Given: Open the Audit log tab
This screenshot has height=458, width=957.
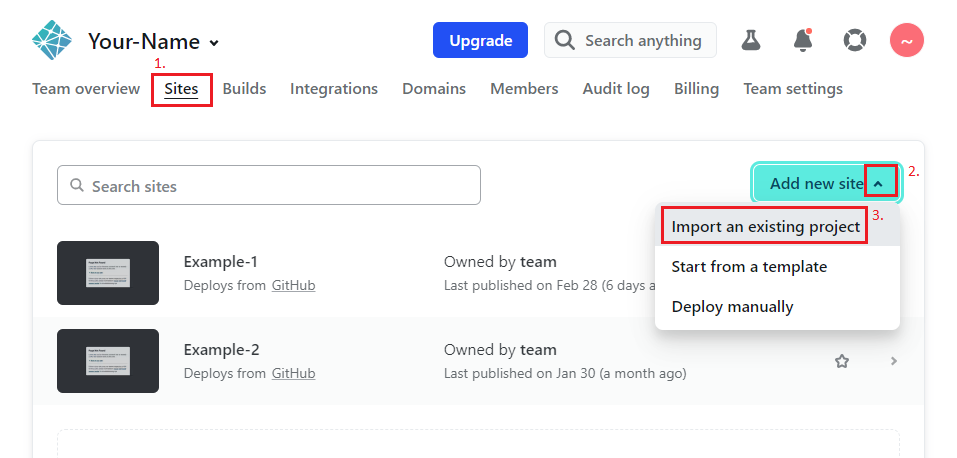Looking at the screenshot, I should coord(616,89).
